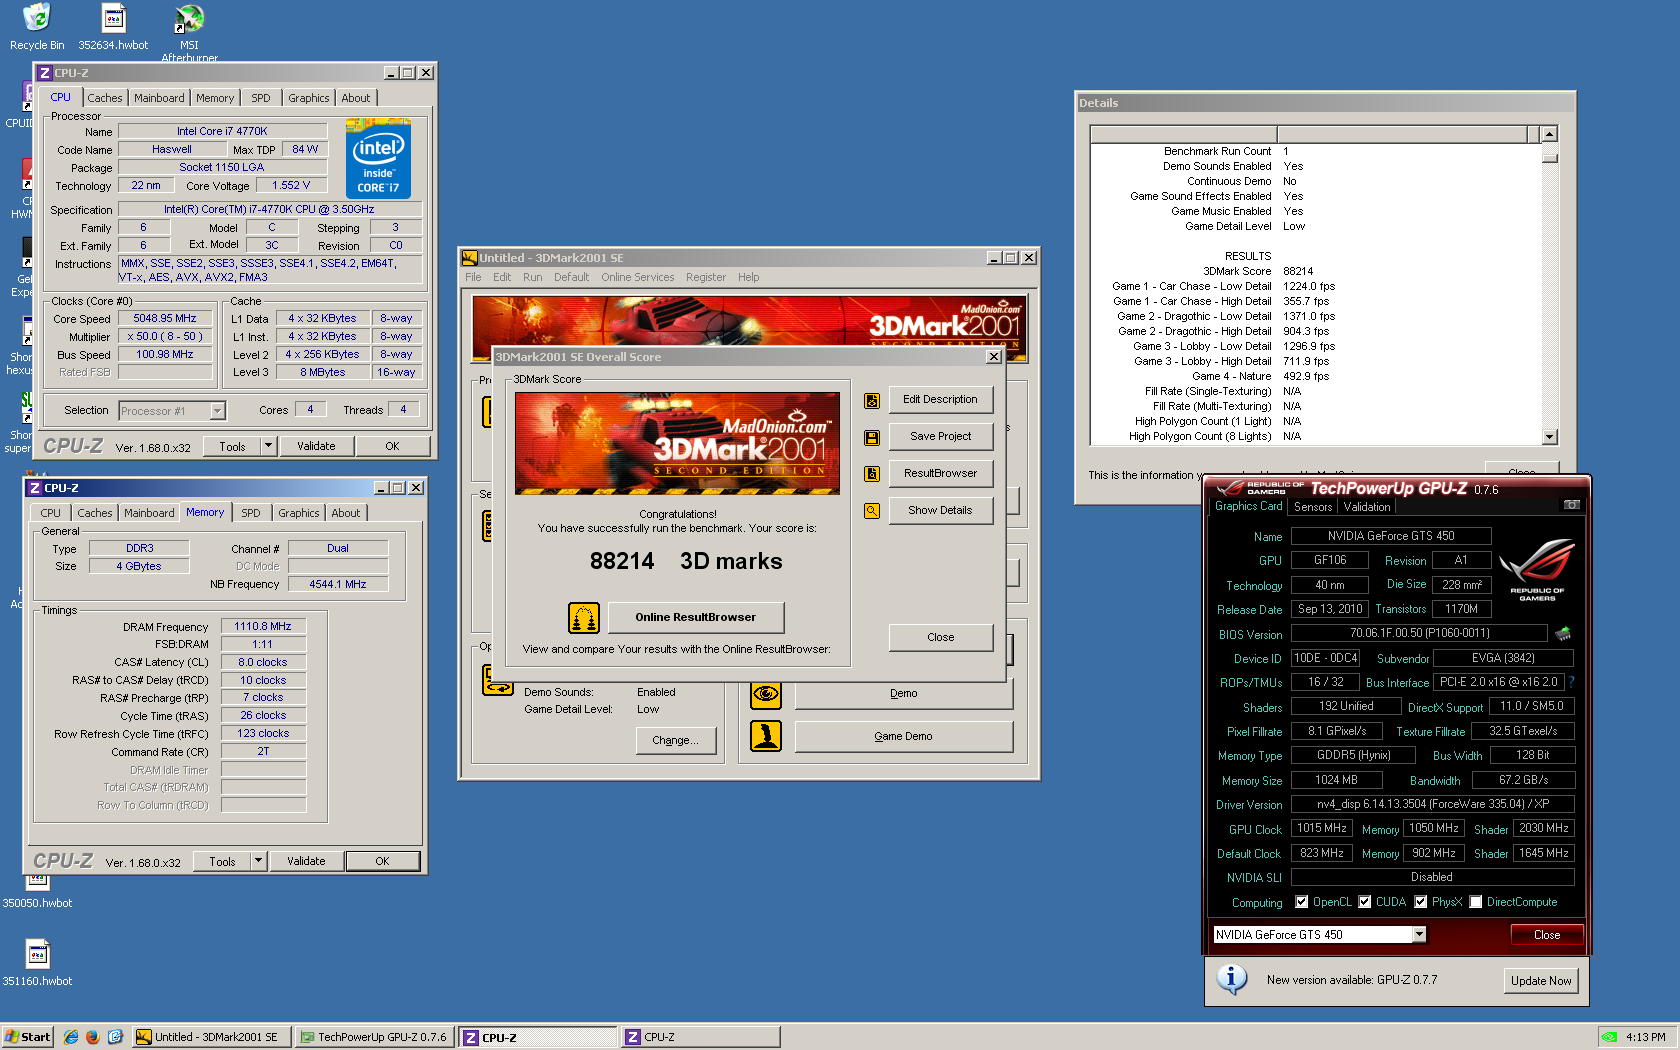Open the SPD tab in the CPU-Z memory window
Screen dimensions: 1680x1050
point(250,513)
